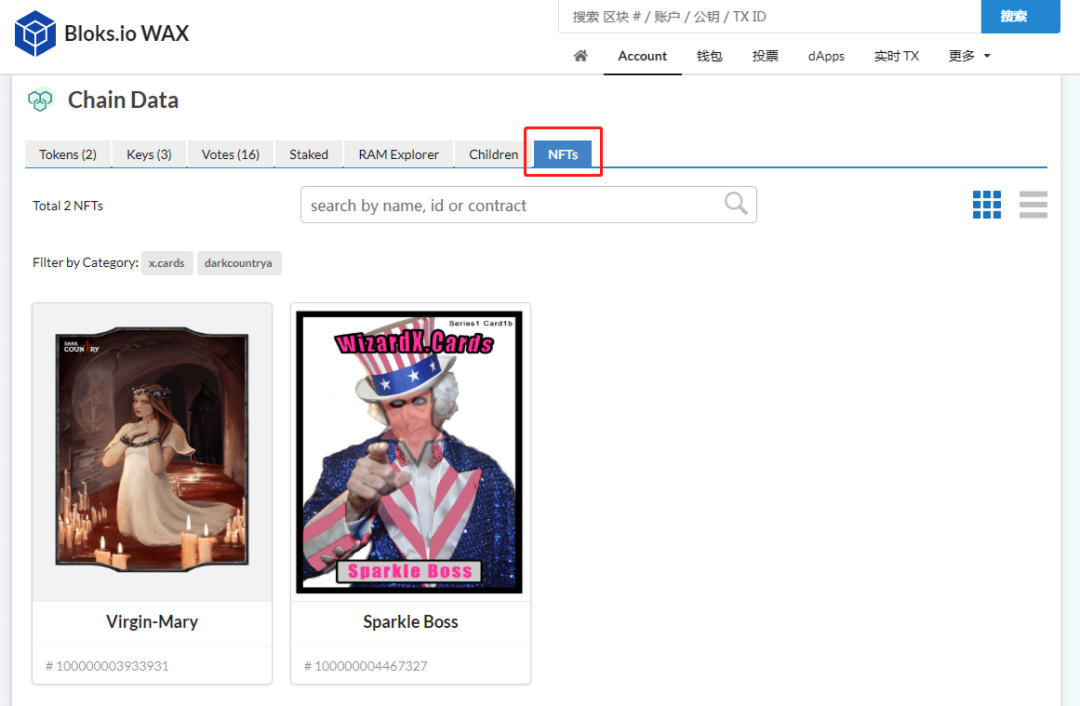
Task: Switch to Votes (16) tab
Action: (x=230, y=154)
